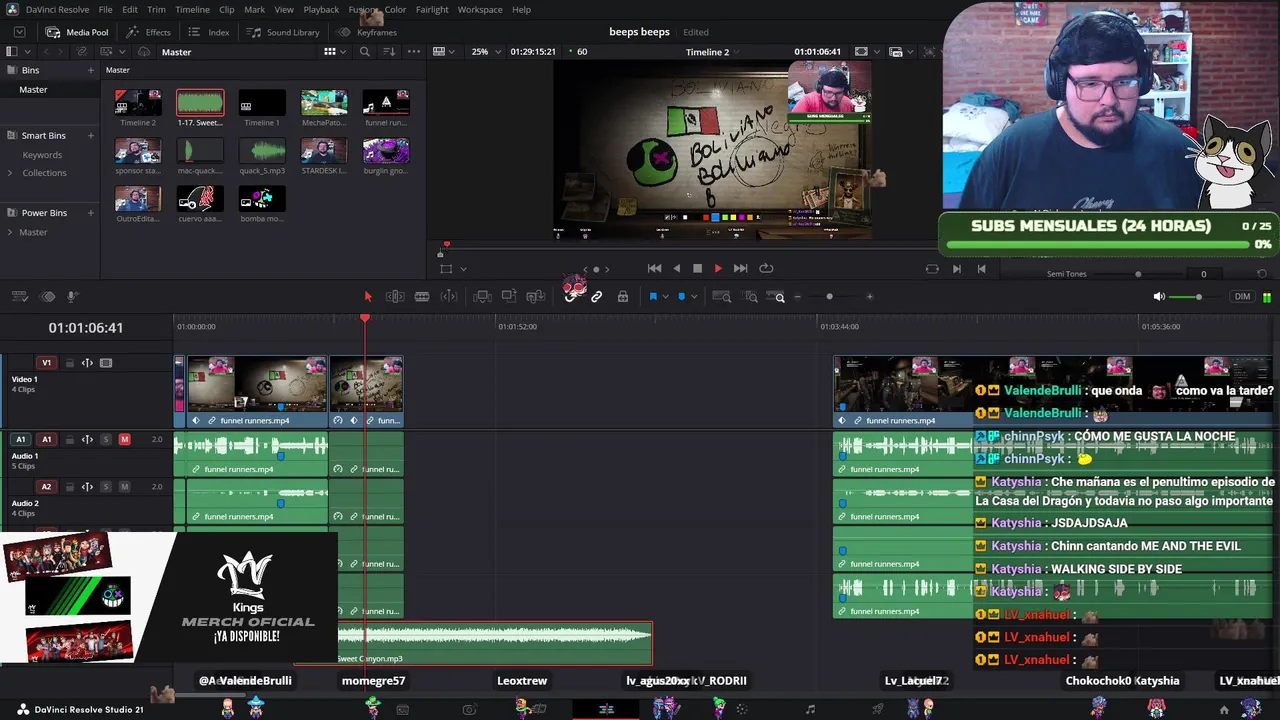The image size is (1280, 720).
Task: Click the red Play button
Action: [718, 268]
